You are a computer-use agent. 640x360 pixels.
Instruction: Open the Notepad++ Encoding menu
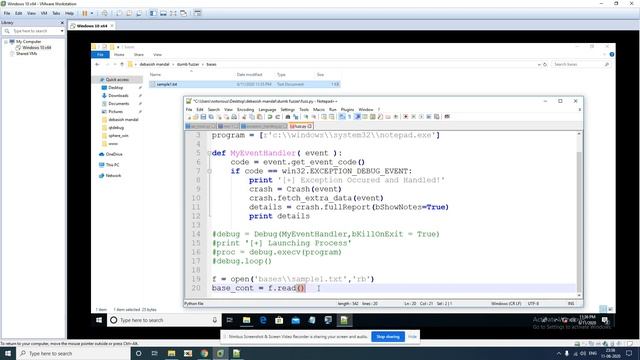pyautogui.click(x=245, y=109)
